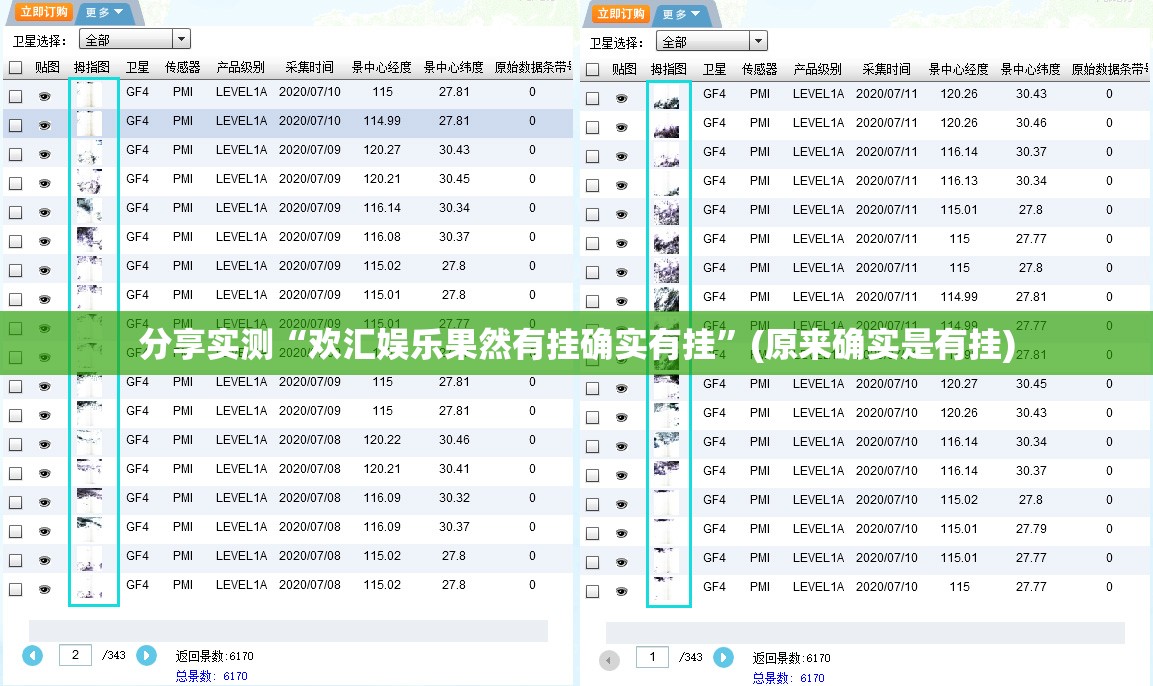
Task: Open left panel 卫星选择 dropdown showing 全部
Action: (135, 39)
